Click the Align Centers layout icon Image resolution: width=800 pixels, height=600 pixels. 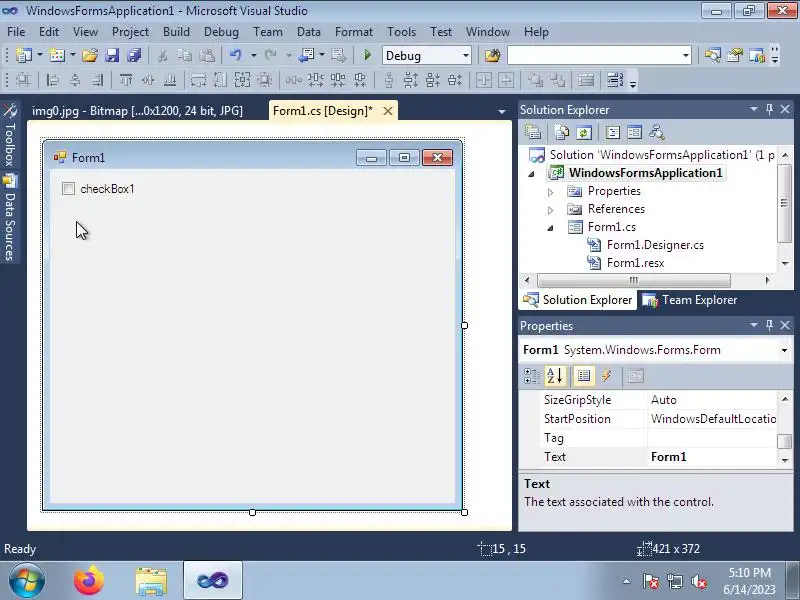click(x=75, y=80)
